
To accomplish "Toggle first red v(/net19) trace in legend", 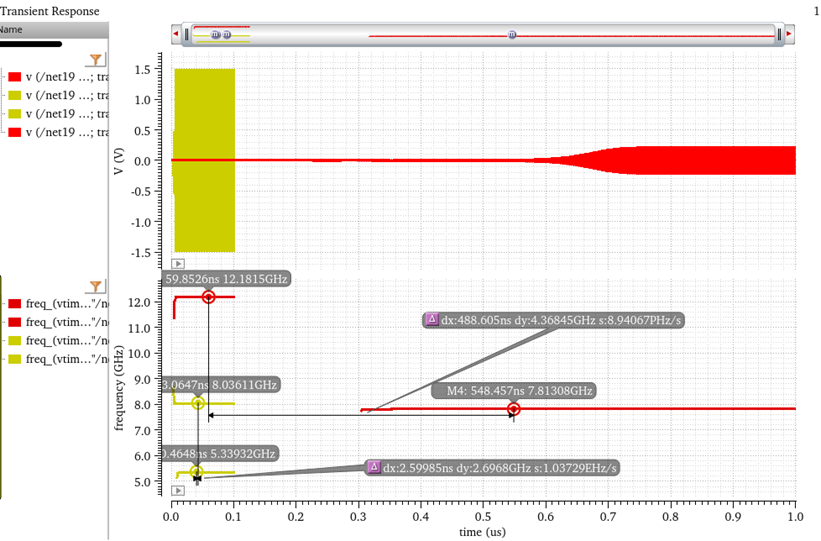I will click(15, 76).
